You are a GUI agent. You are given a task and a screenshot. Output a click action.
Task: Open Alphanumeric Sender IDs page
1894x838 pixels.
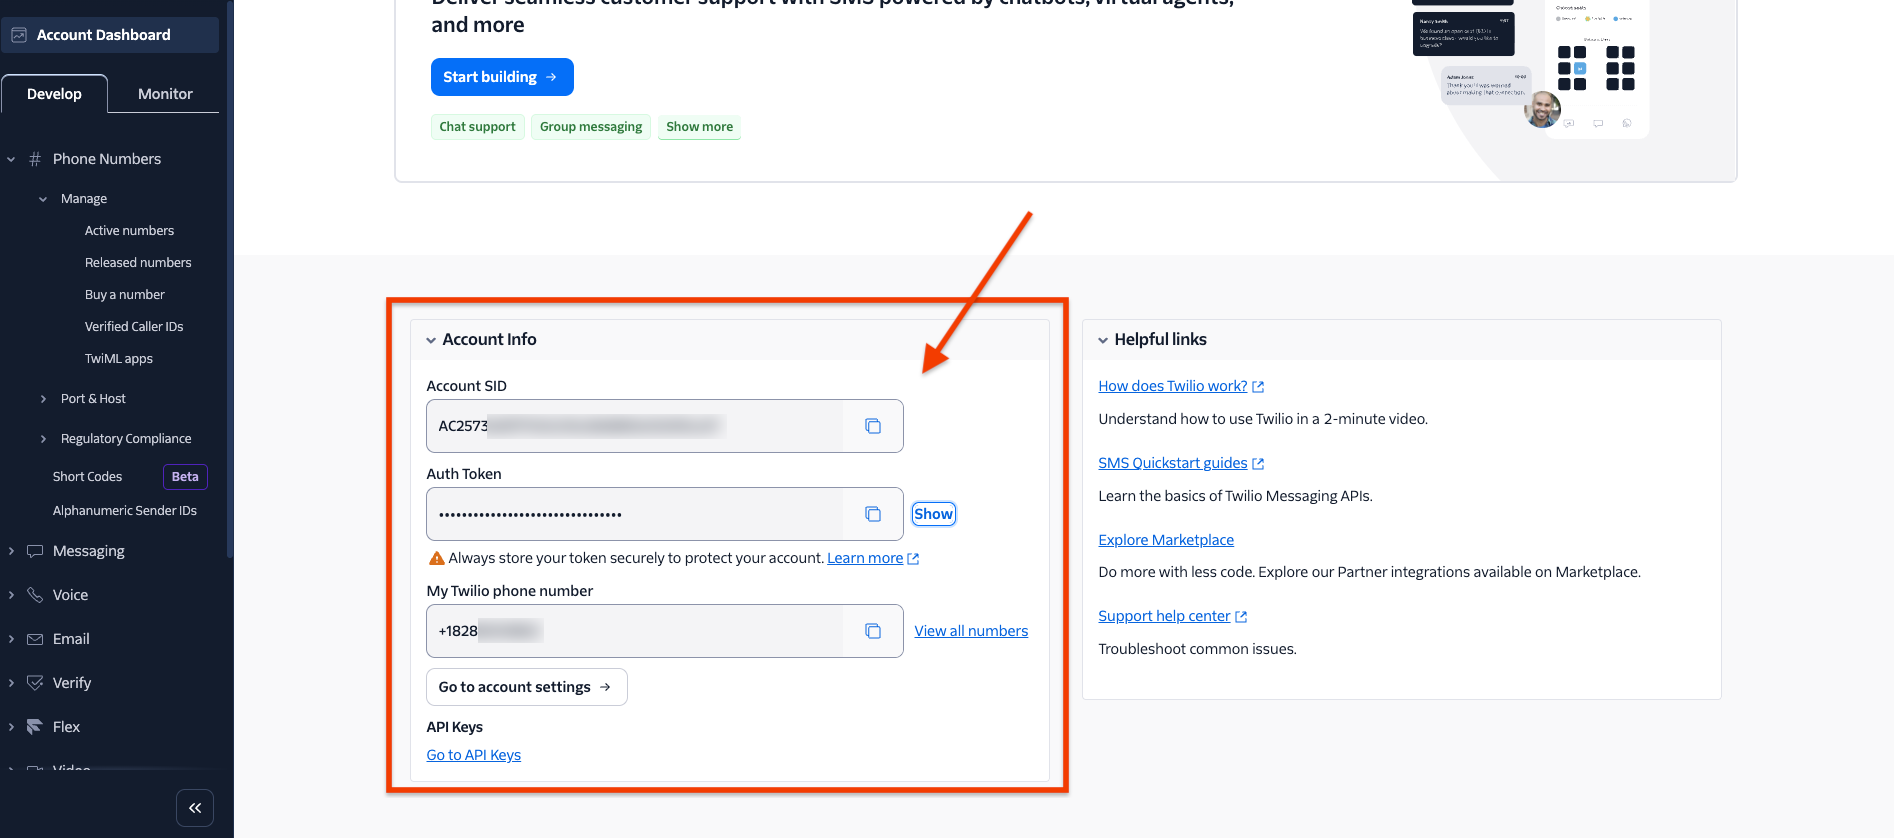125,511
